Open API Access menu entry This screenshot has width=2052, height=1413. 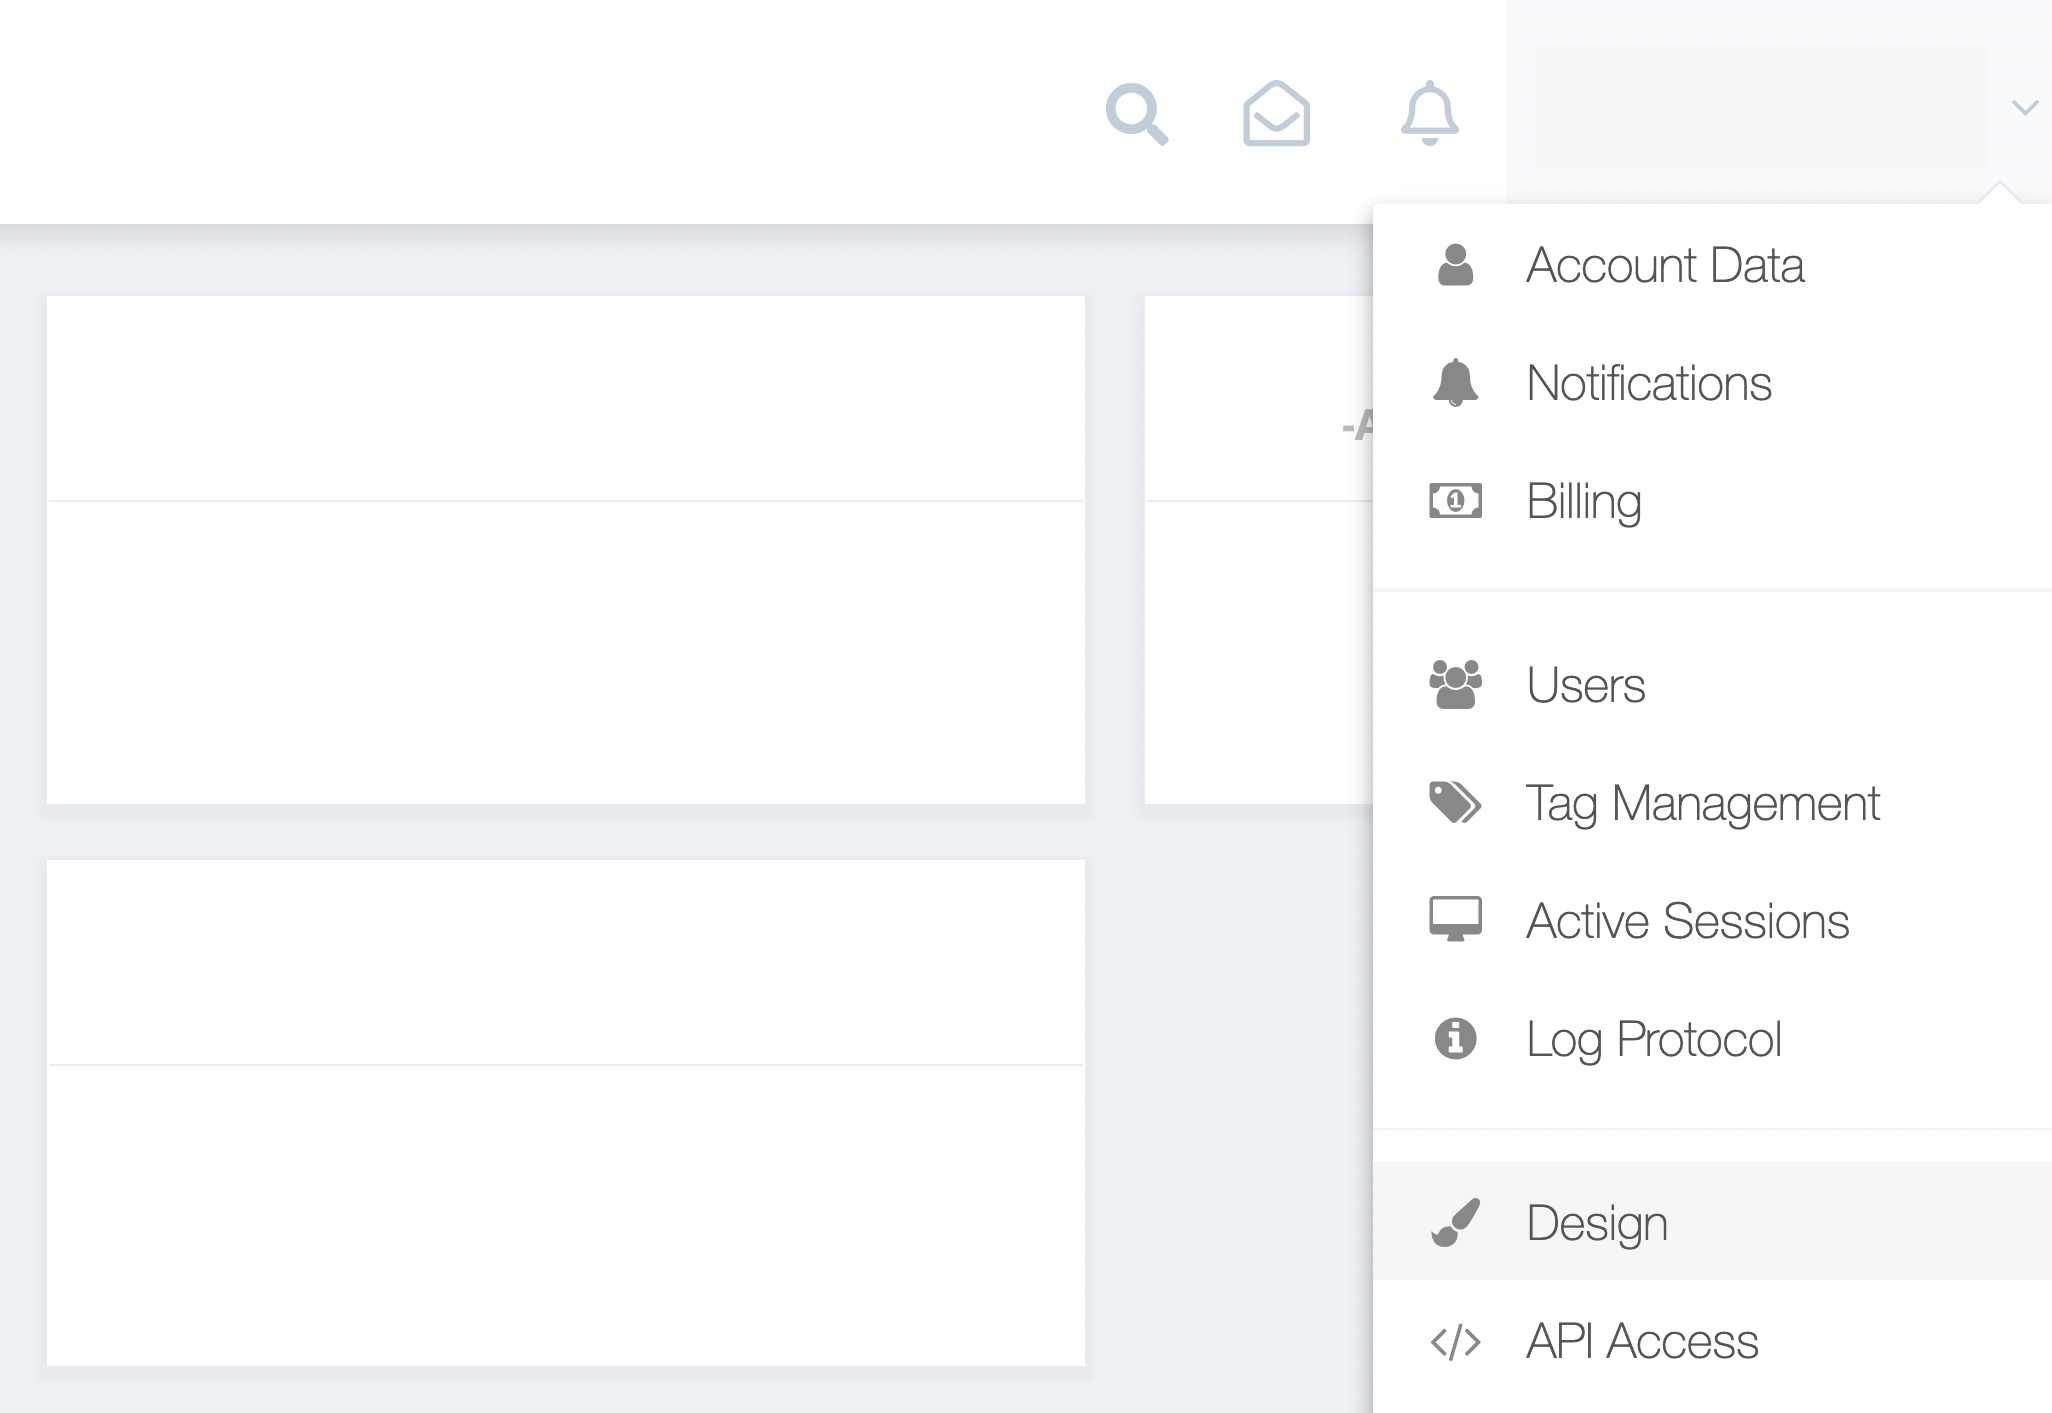pos(1712,1341)
